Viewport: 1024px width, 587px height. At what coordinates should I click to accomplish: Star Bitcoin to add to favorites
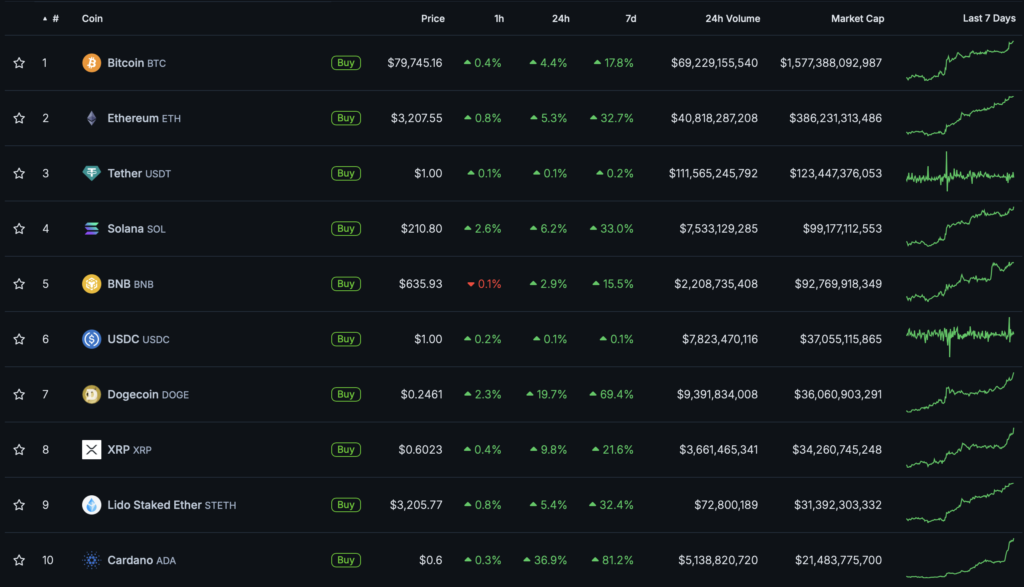19,63
